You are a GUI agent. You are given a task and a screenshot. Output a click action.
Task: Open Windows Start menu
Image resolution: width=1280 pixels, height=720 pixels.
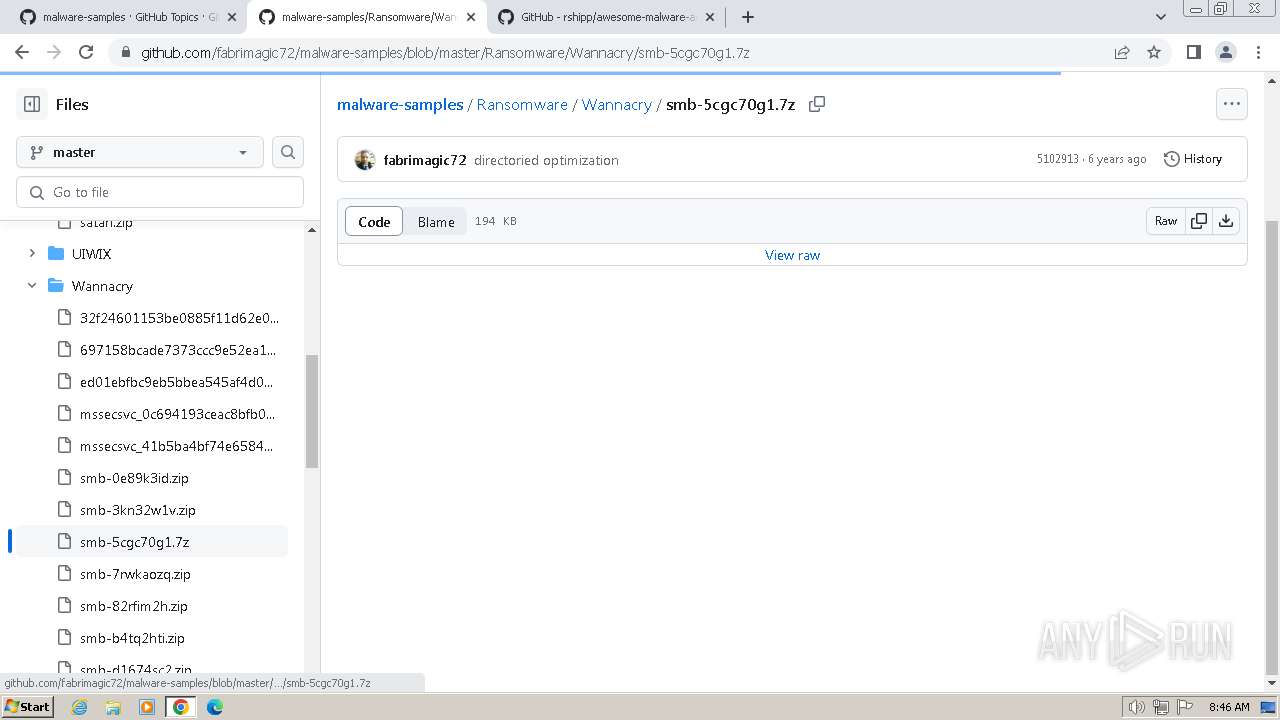coord(27,706)
